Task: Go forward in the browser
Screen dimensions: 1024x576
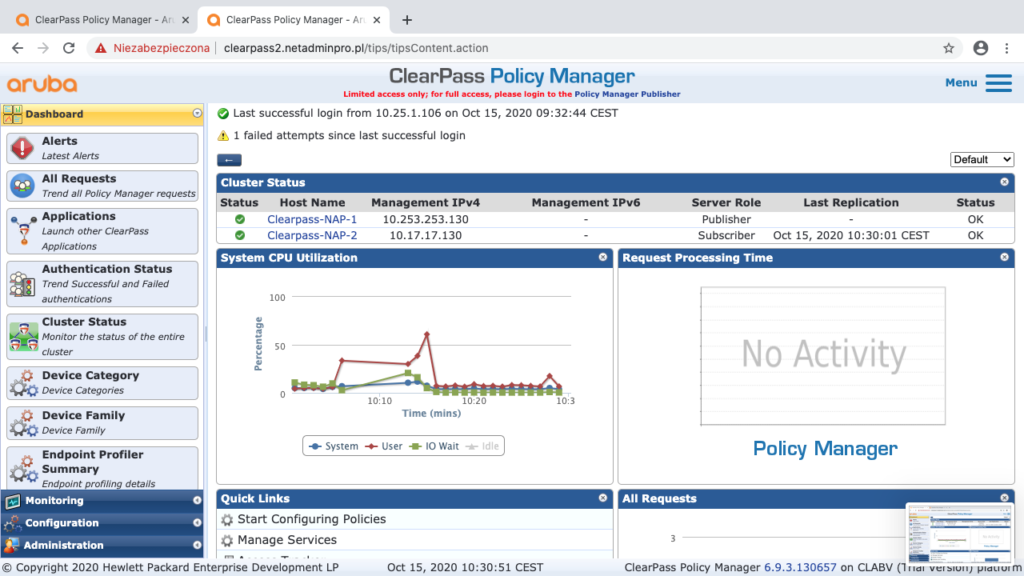Action: tap(43, 48)
